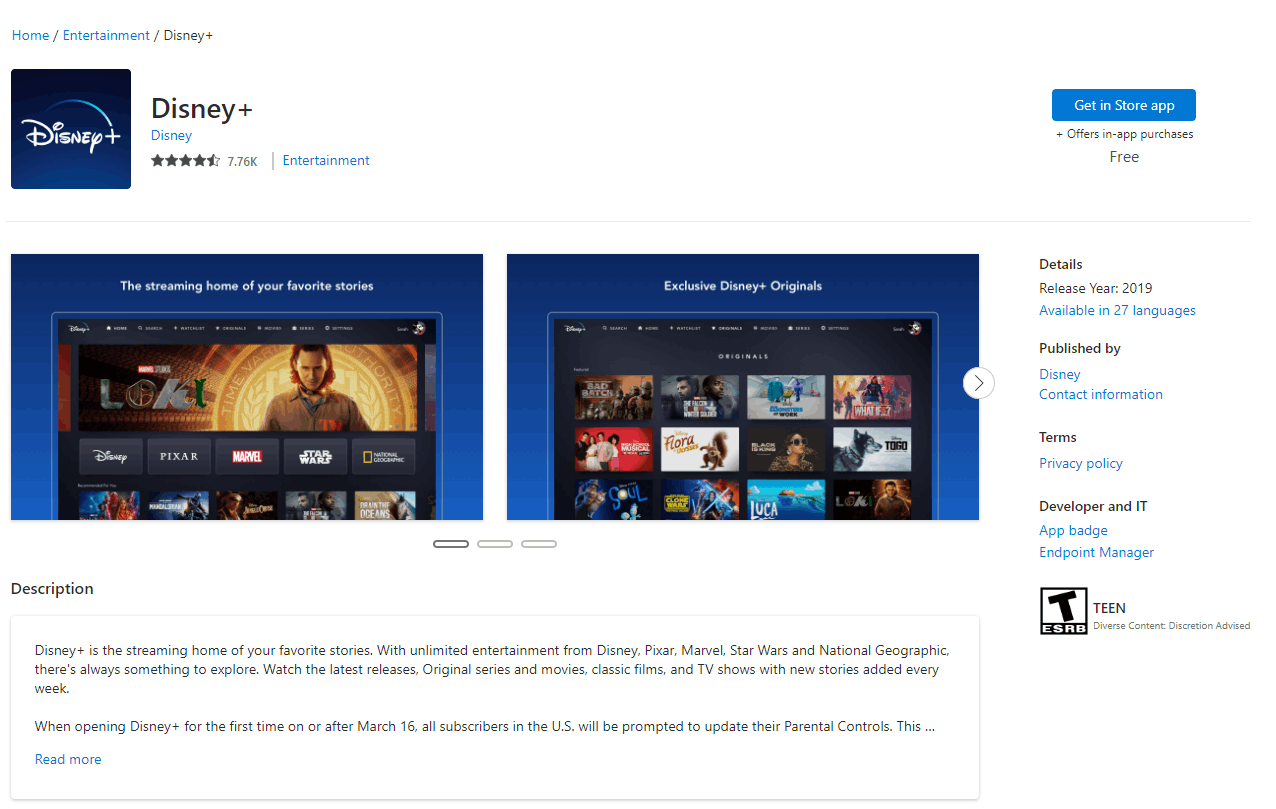Open the Loki screenshot thumbnail

tap(246, 386)
